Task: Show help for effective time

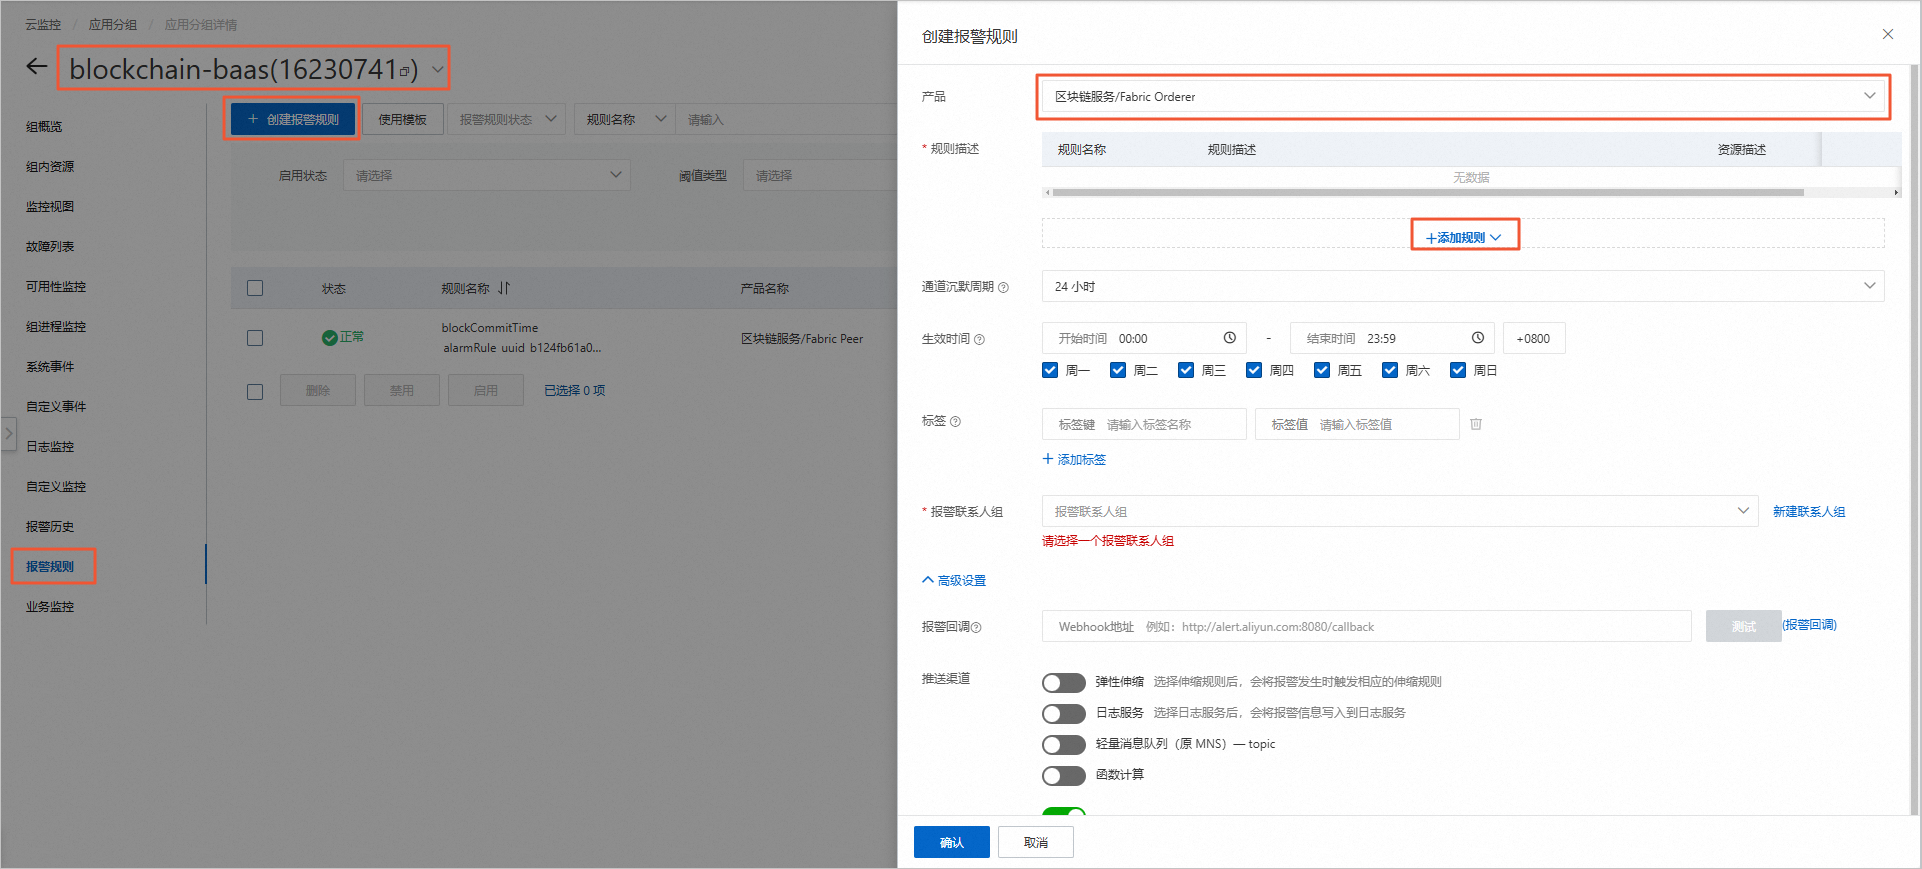Action: point(979,339)
